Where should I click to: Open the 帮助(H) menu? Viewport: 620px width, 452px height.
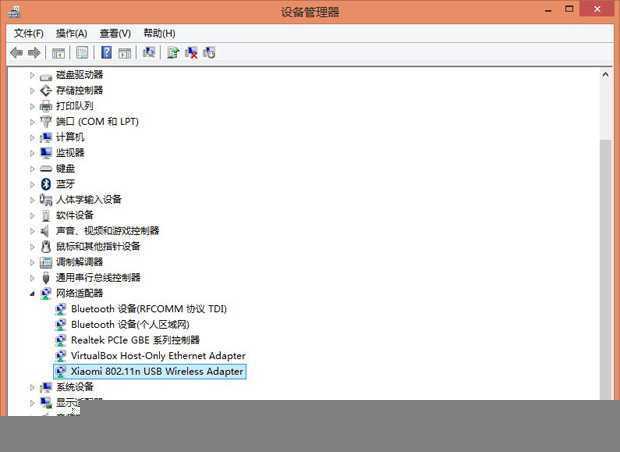[159, 33]
